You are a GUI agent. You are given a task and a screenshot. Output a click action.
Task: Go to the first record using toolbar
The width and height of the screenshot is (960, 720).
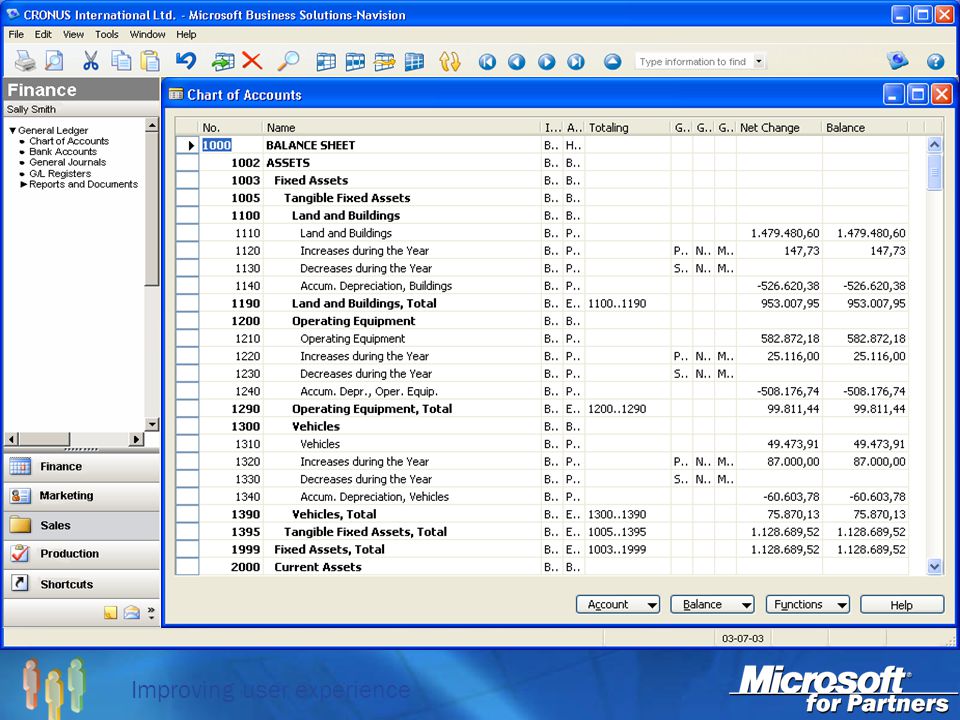[487, 62]
